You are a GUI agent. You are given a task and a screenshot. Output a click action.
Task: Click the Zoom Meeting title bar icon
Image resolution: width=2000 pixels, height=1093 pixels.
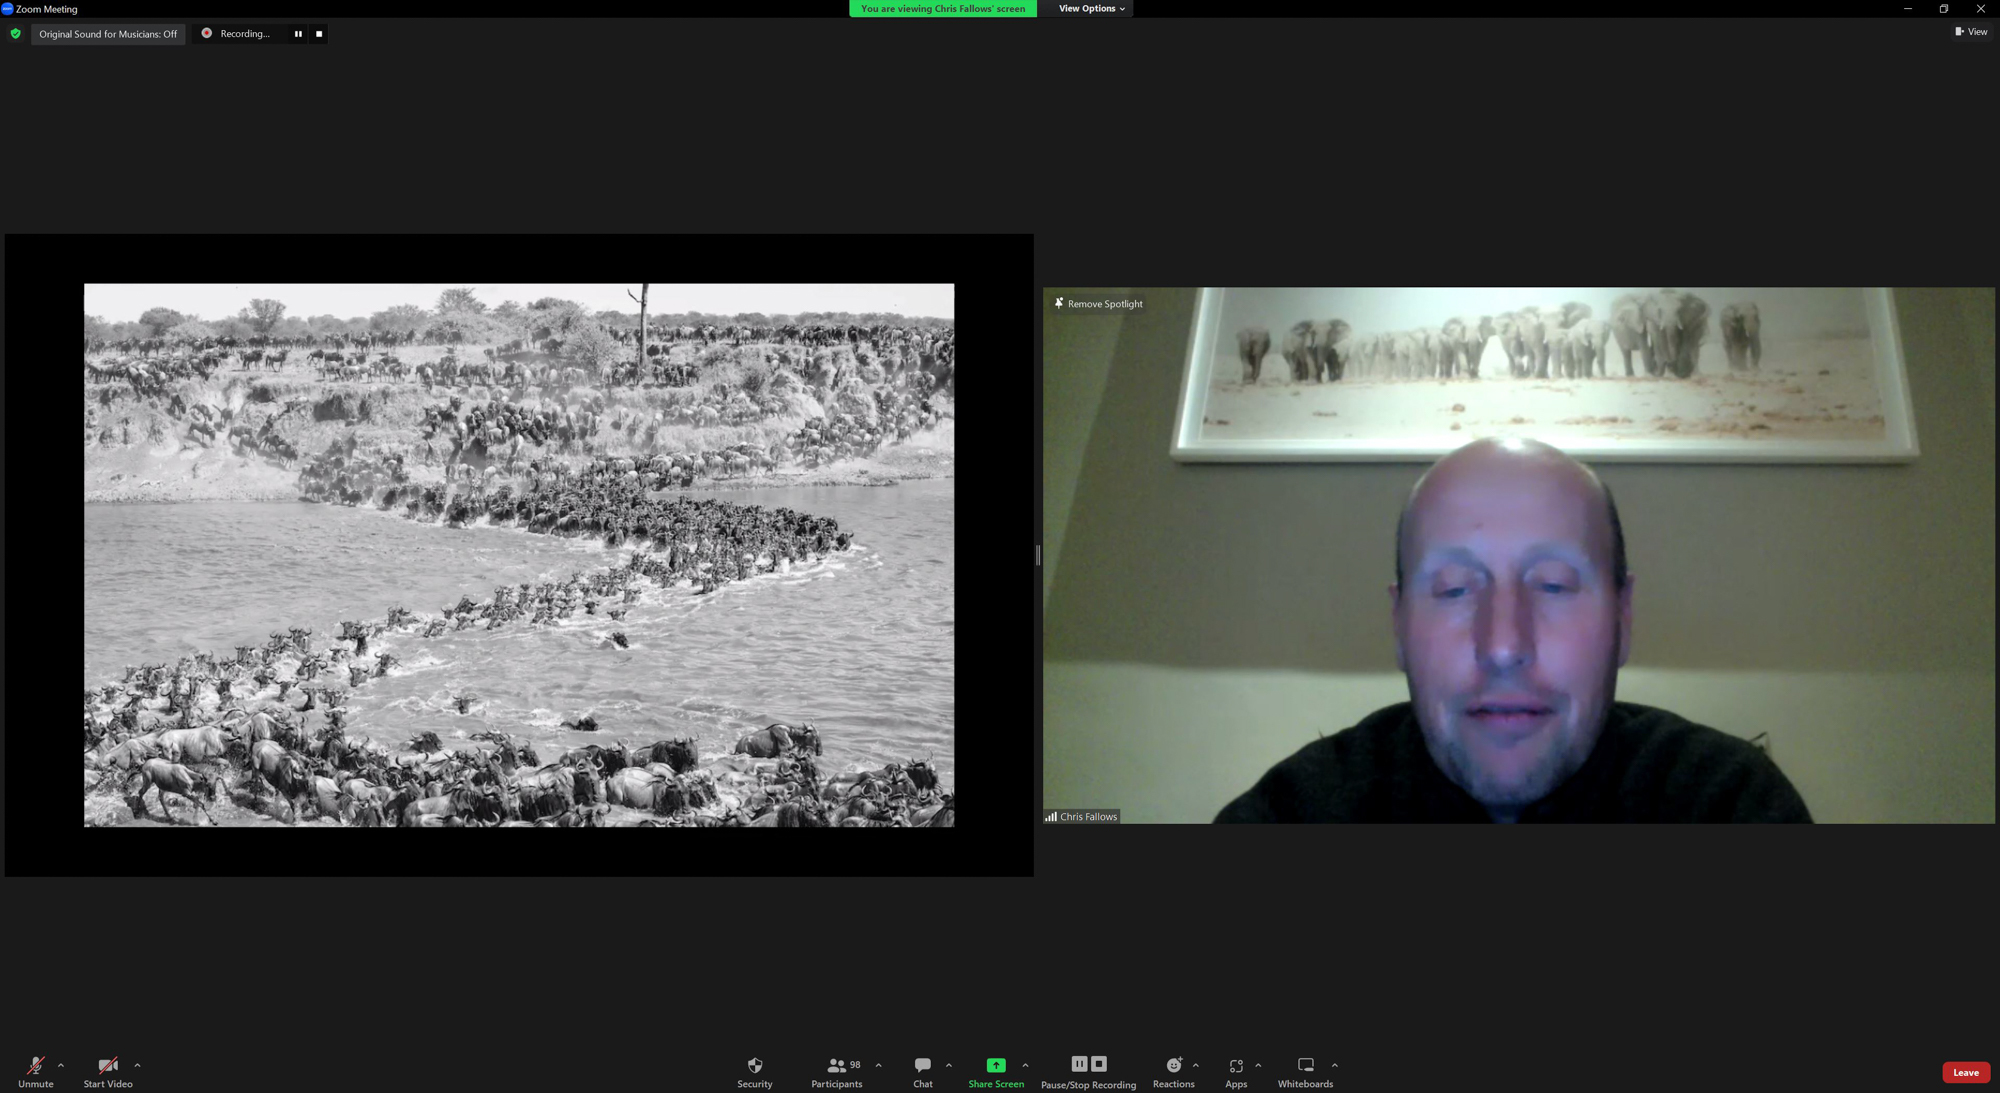tap(7, 9)
